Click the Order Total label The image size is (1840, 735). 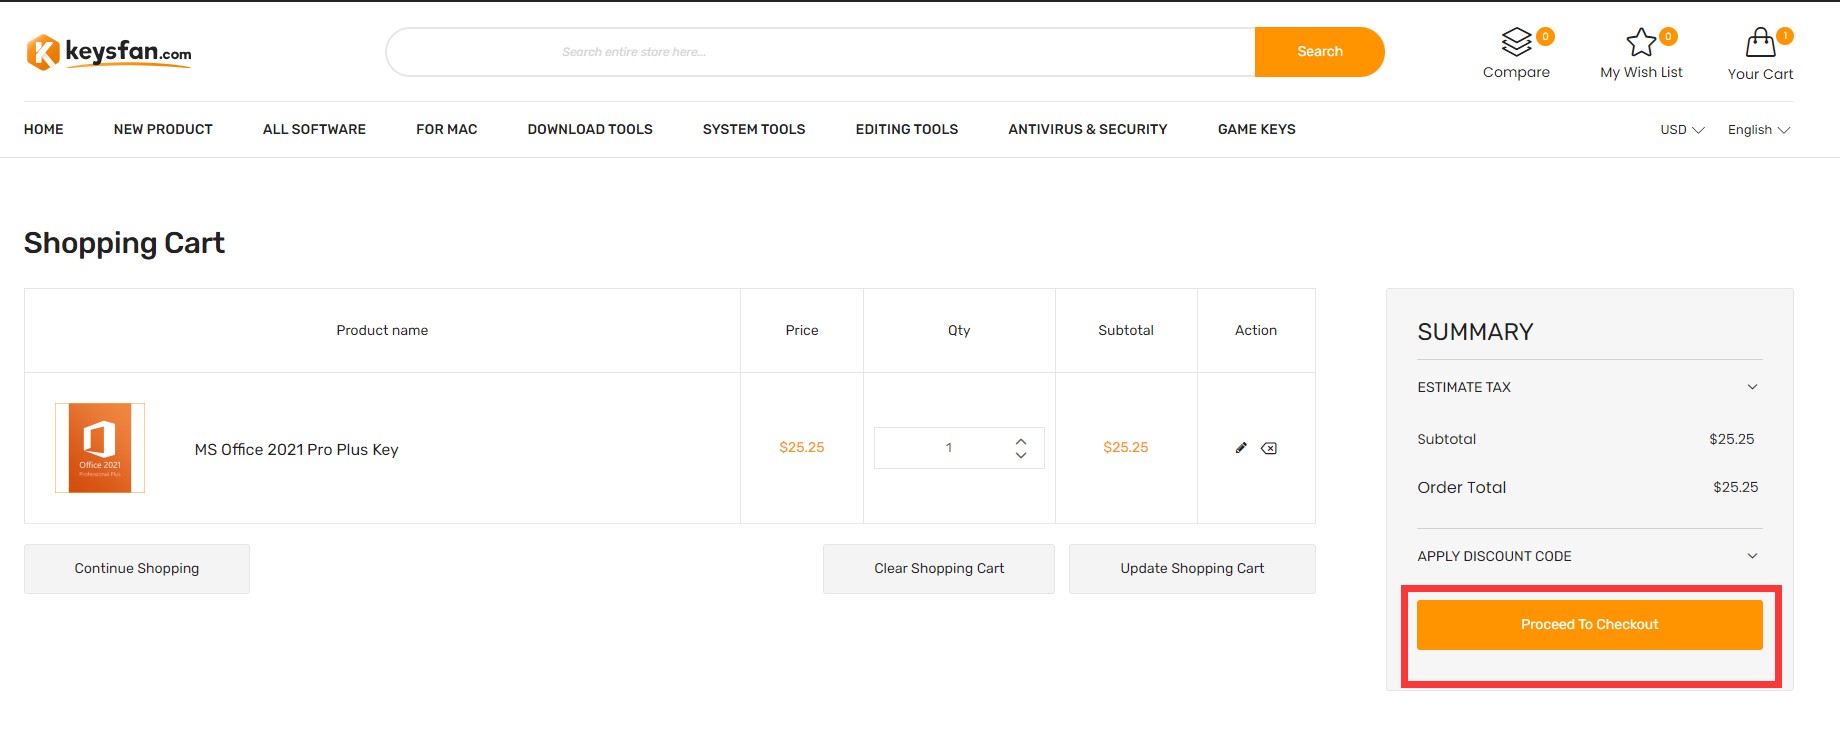pos(1462,487)
